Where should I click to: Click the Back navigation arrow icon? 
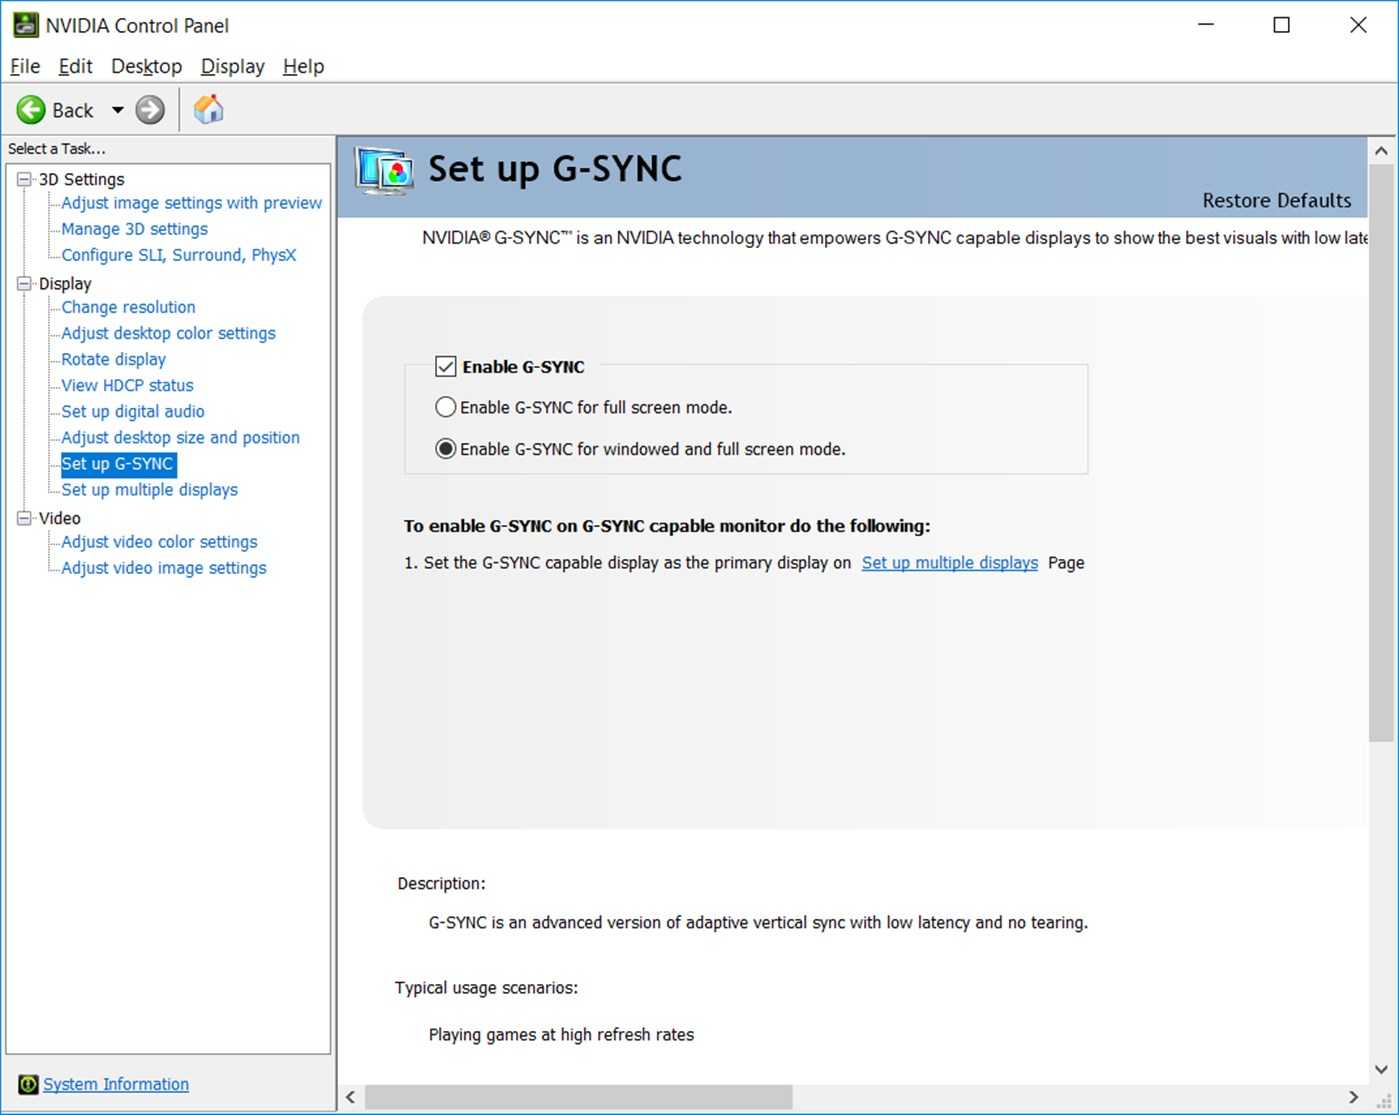tap(31, 109)
